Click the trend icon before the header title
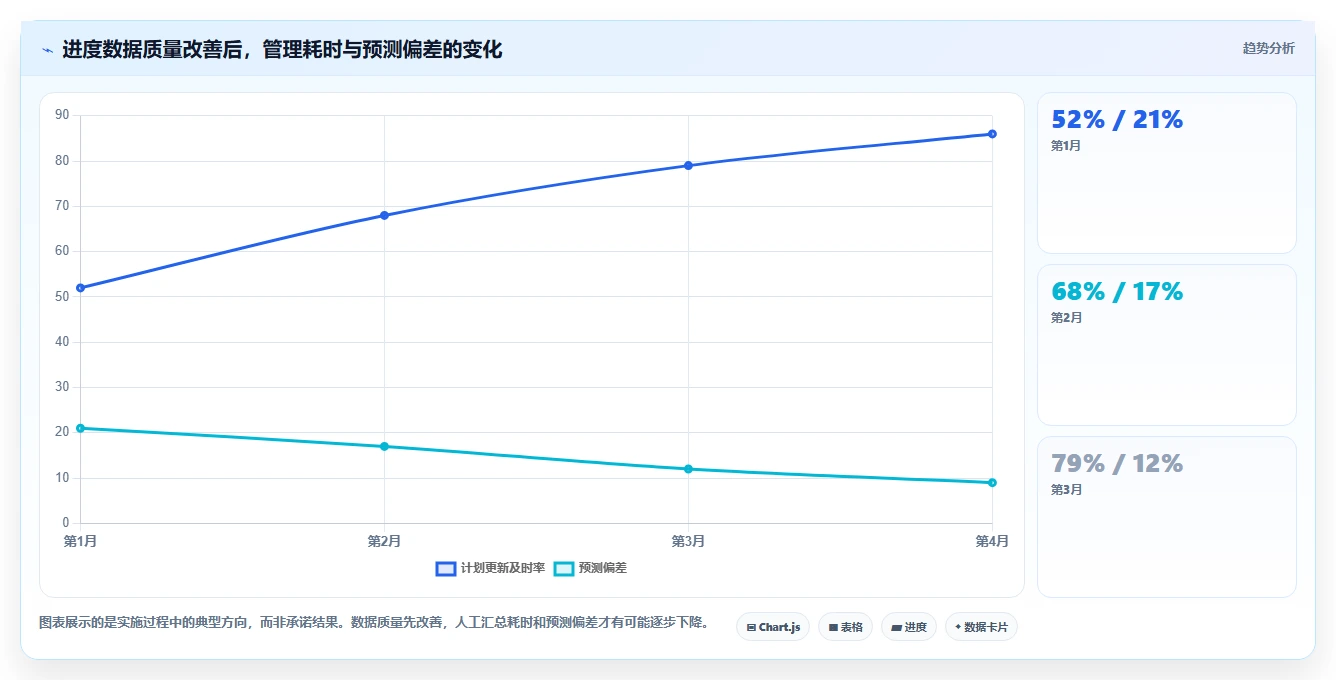Image resolution: width=1336 pixels, height=680 pixels. [x=47, y=50]
